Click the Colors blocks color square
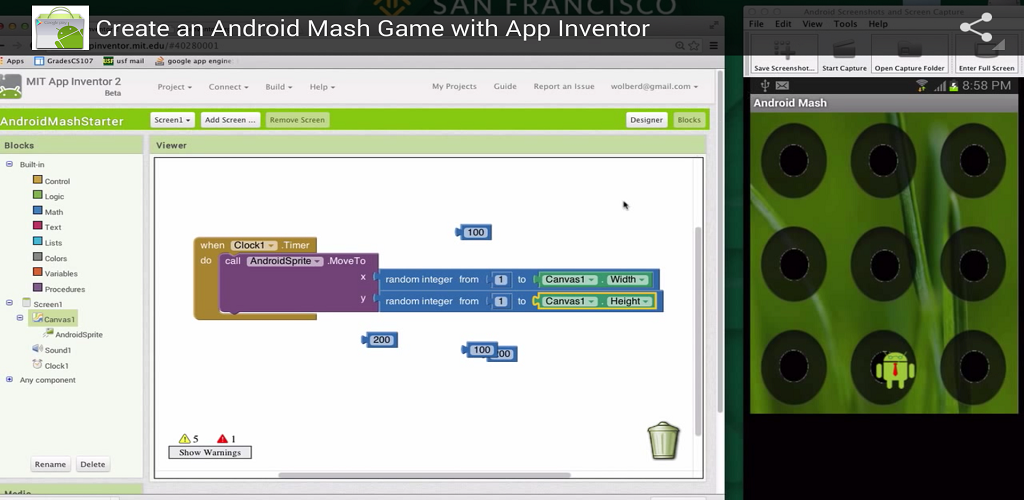This screenshot has height=500, width=1024. [x=37, y=257]
